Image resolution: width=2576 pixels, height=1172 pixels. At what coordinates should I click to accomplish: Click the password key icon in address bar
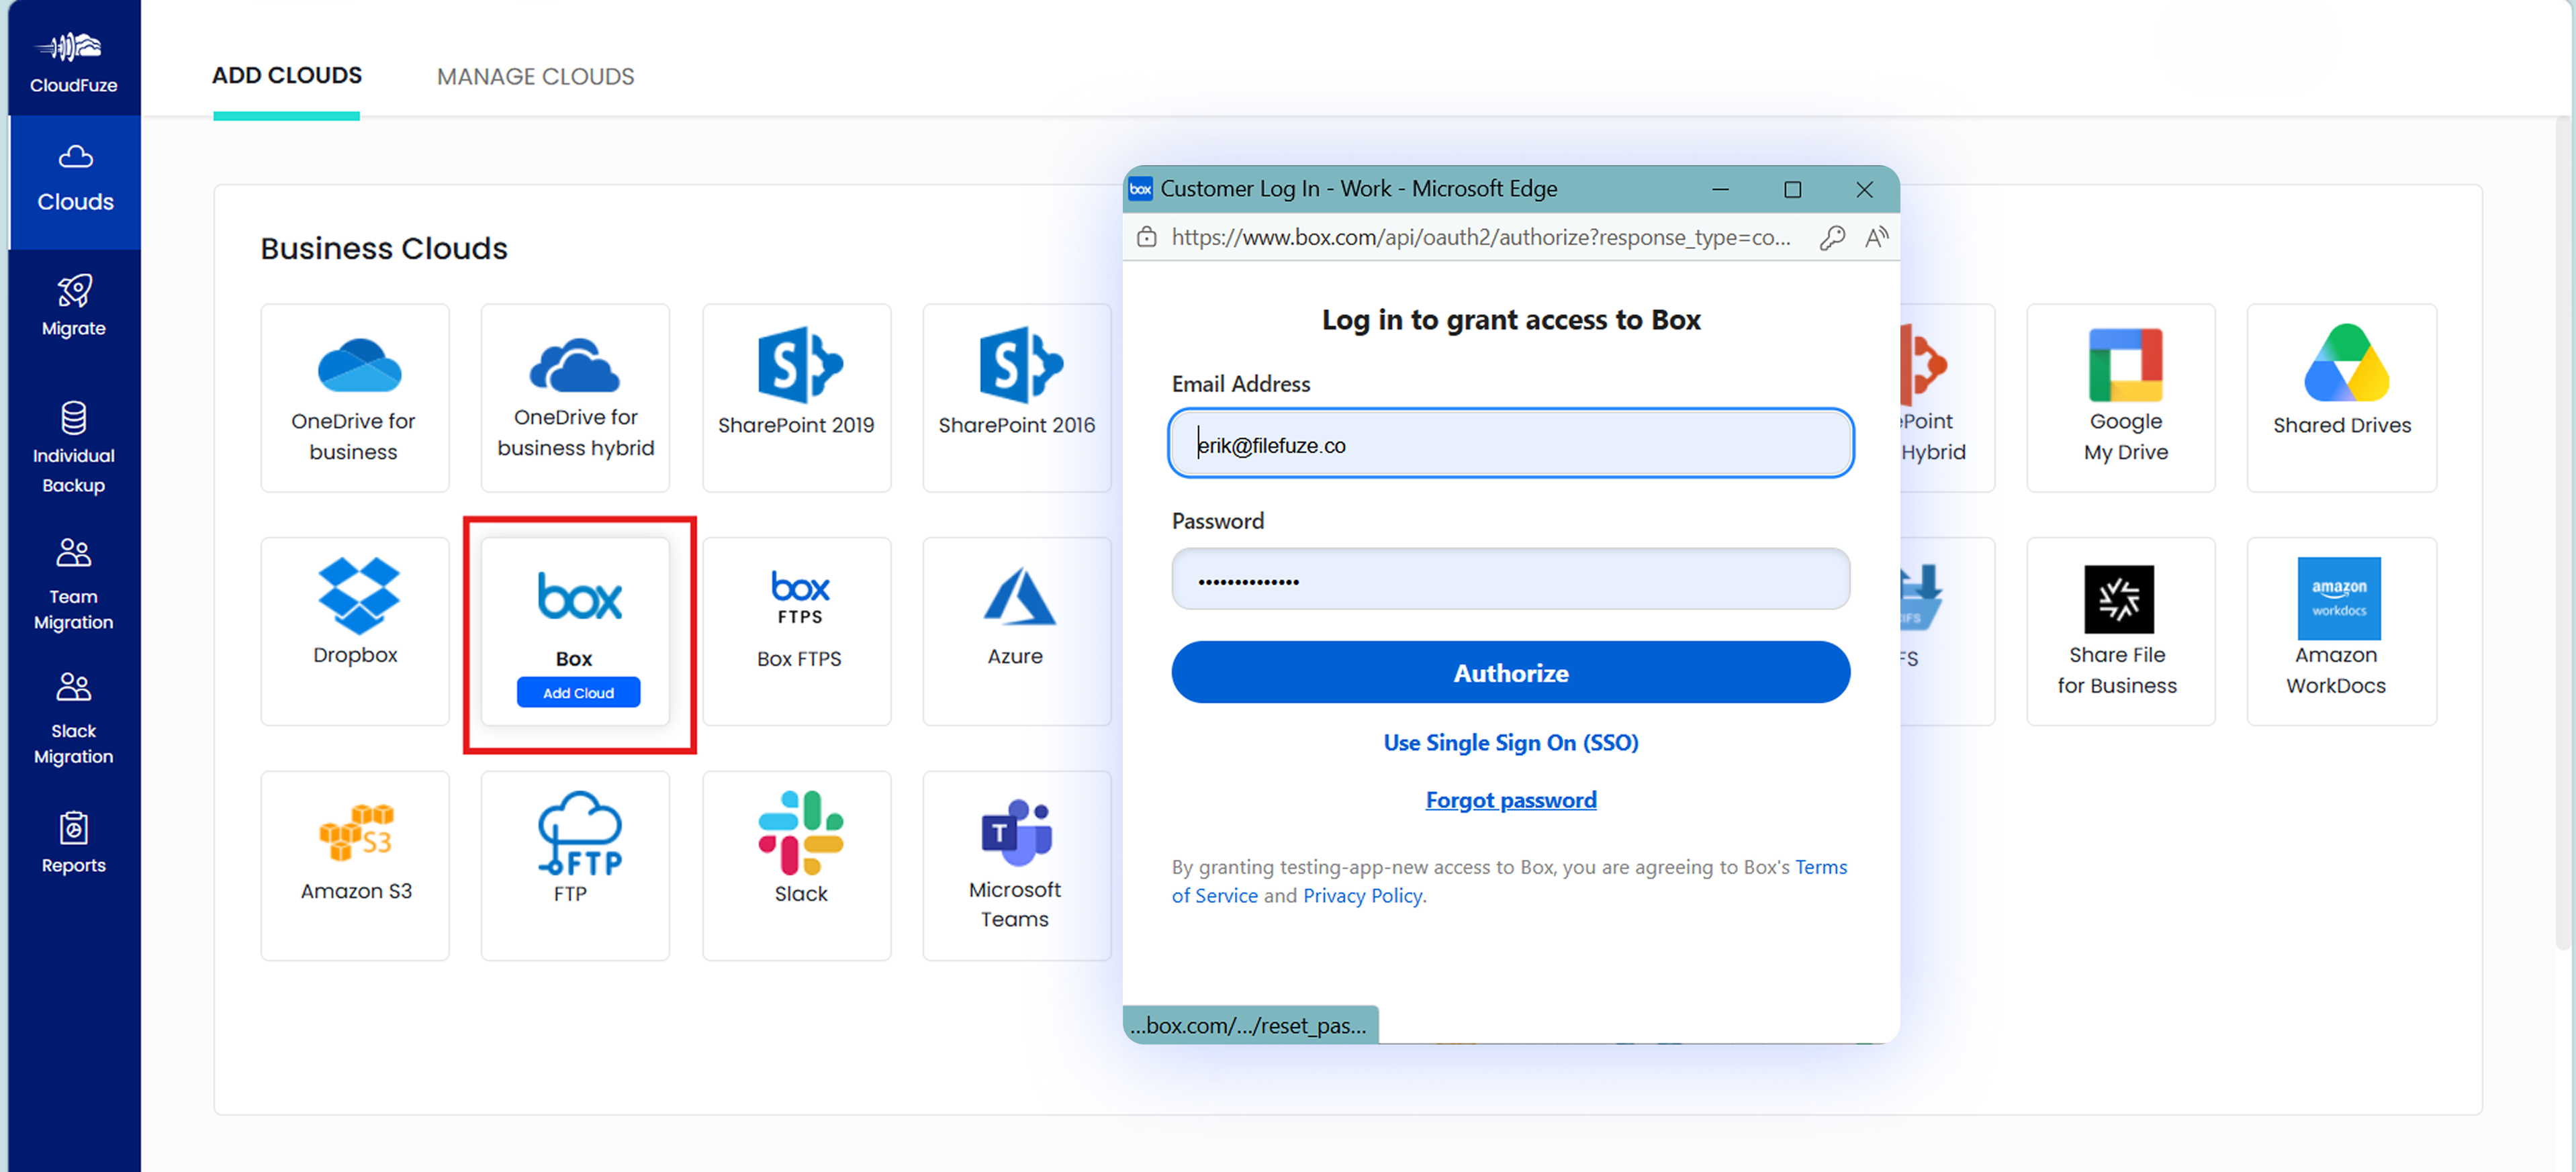tap(1831, 237)
